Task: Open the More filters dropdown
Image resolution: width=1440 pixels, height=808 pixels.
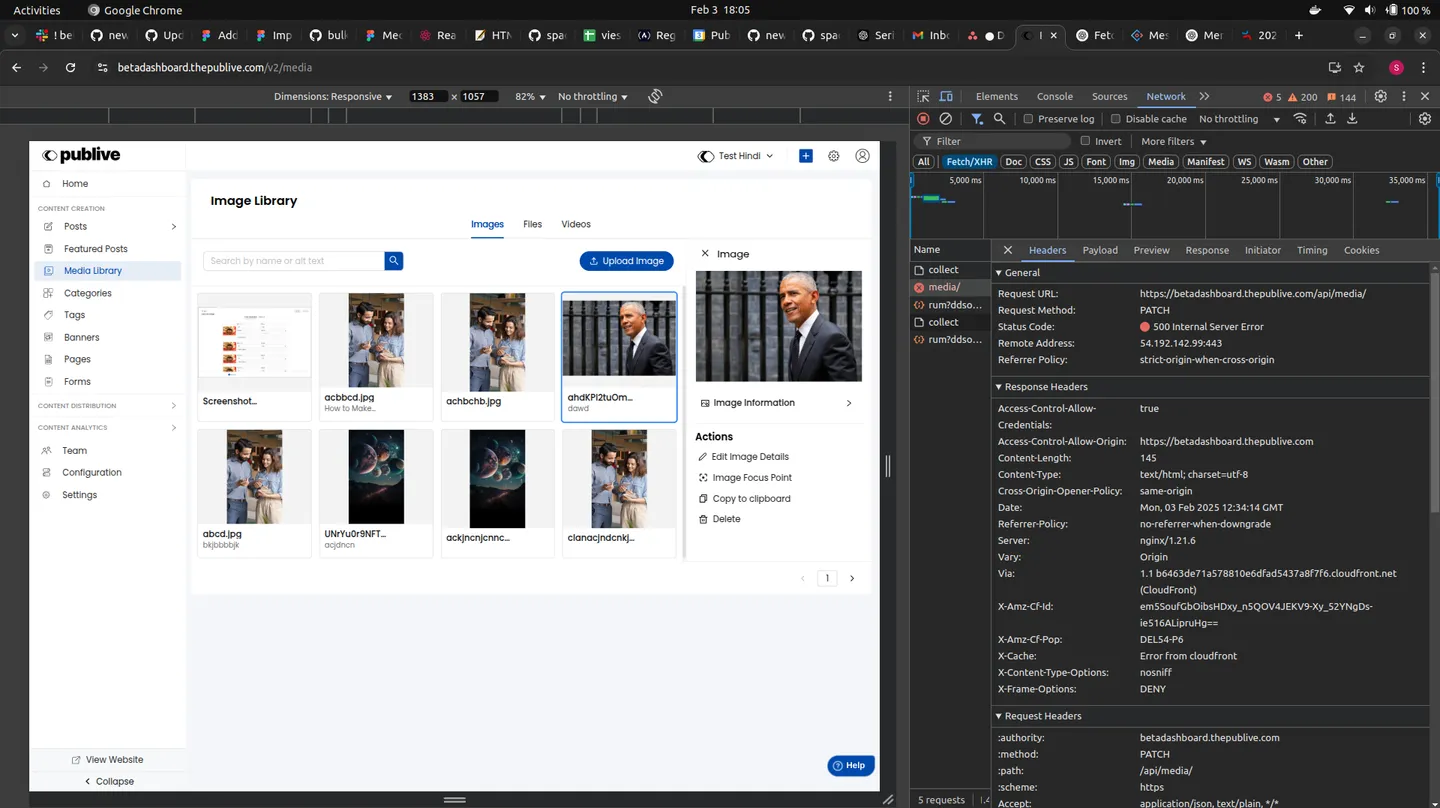Action: (x=1174, y=141)
